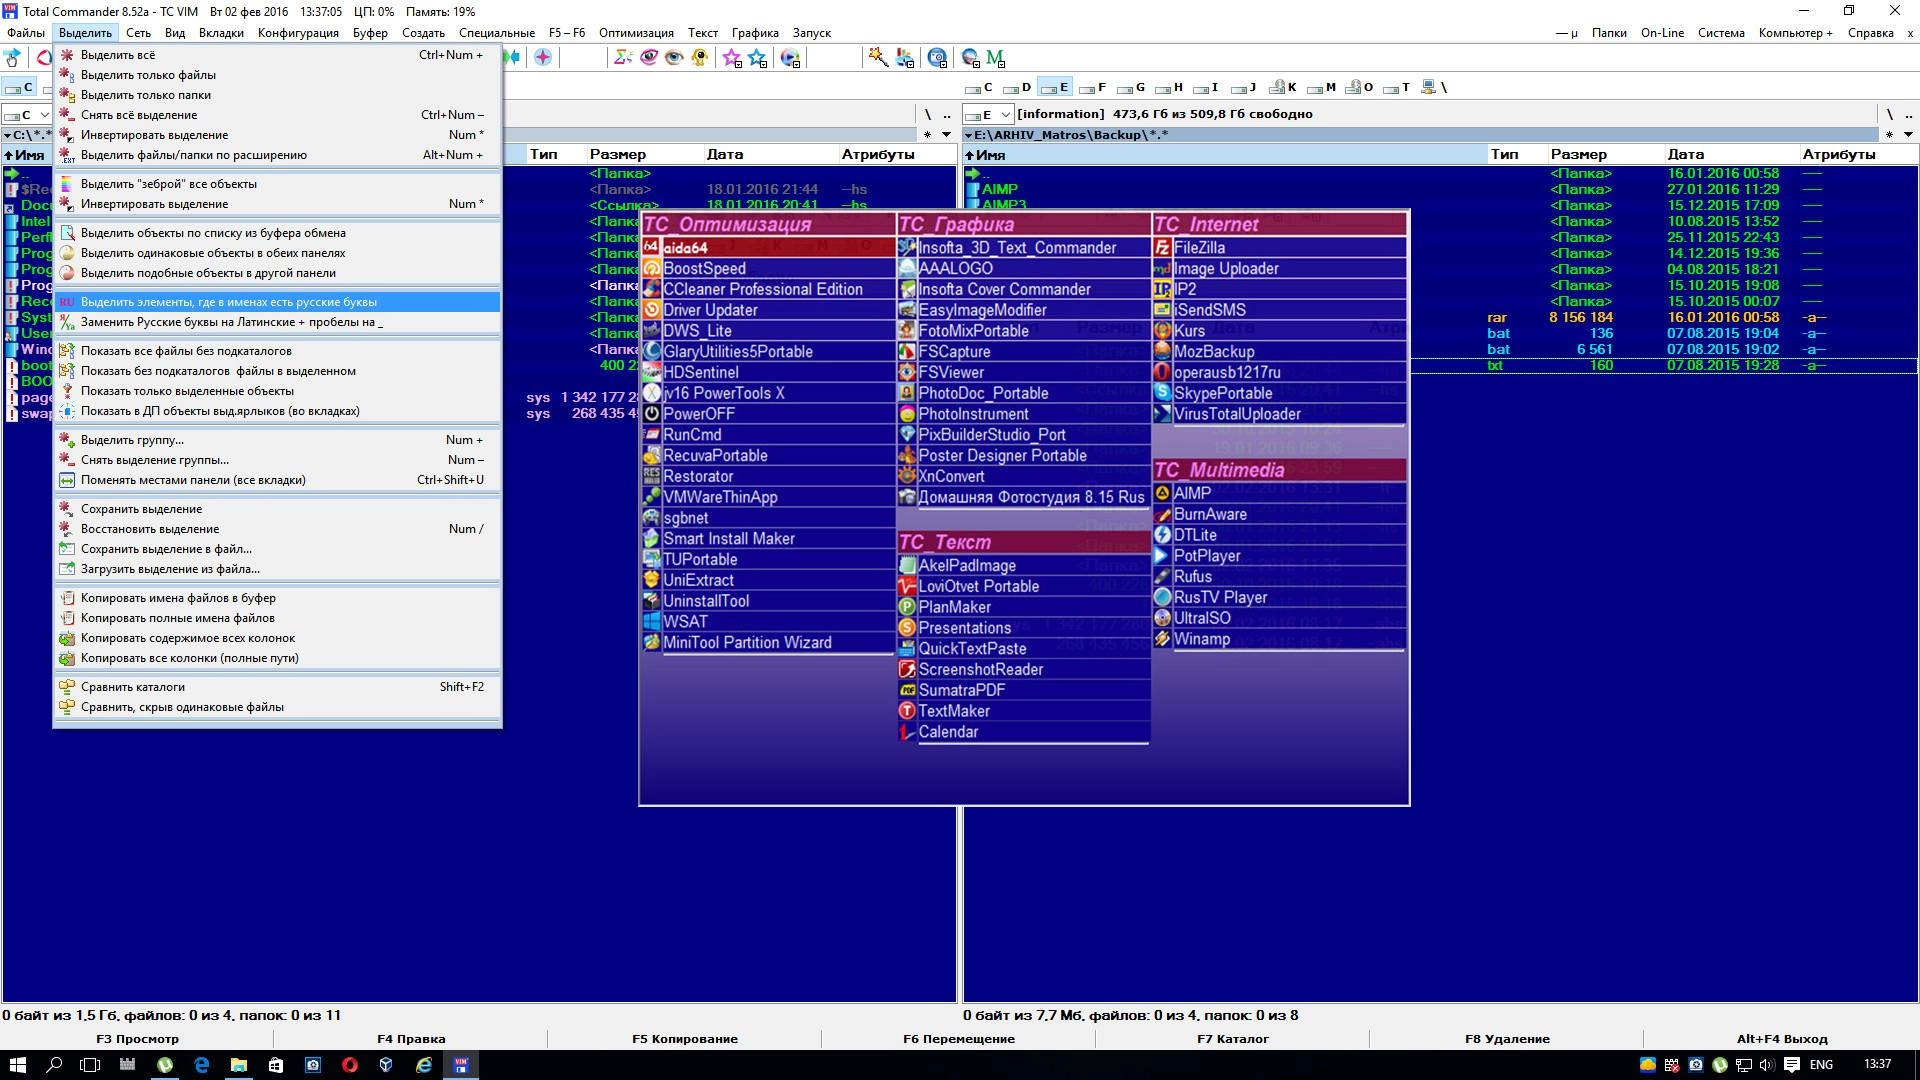Choose 'Сравнить каталоги' menu entry
1920x1080 pixels.
tap(277, 687)
